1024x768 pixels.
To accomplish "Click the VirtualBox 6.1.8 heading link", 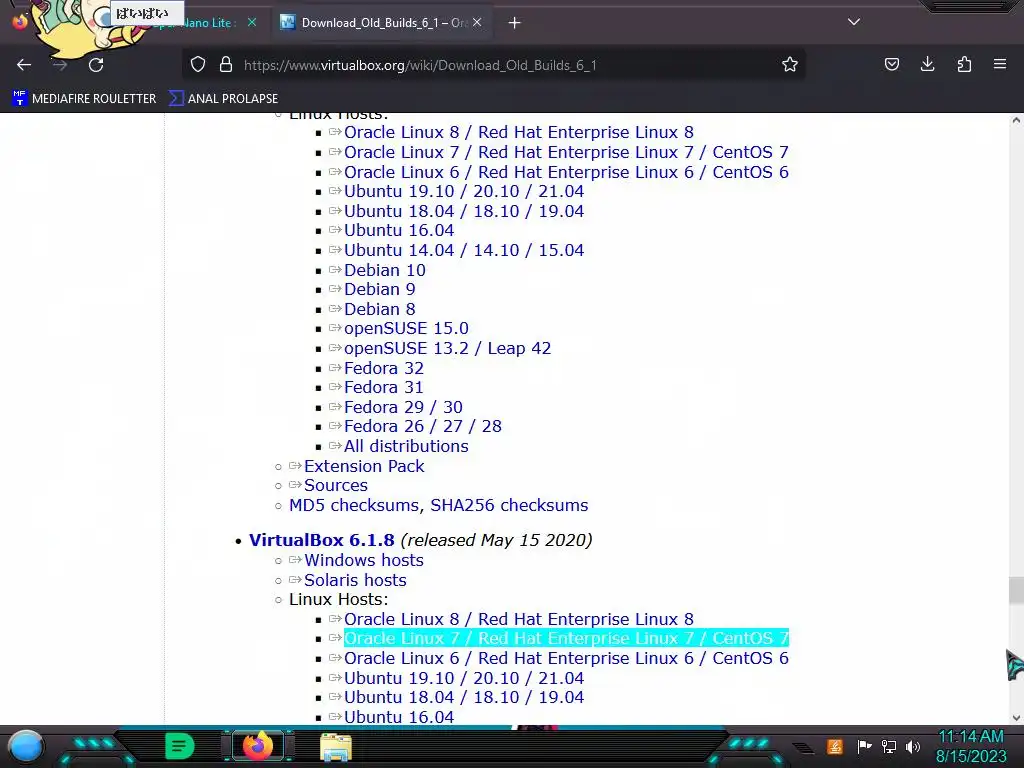I will (321, 540).
